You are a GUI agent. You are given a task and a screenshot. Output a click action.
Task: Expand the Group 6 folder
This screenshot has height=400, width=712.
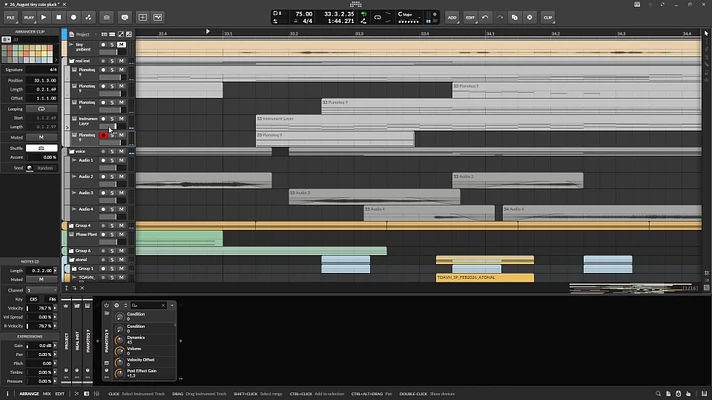tap(71, 251)
